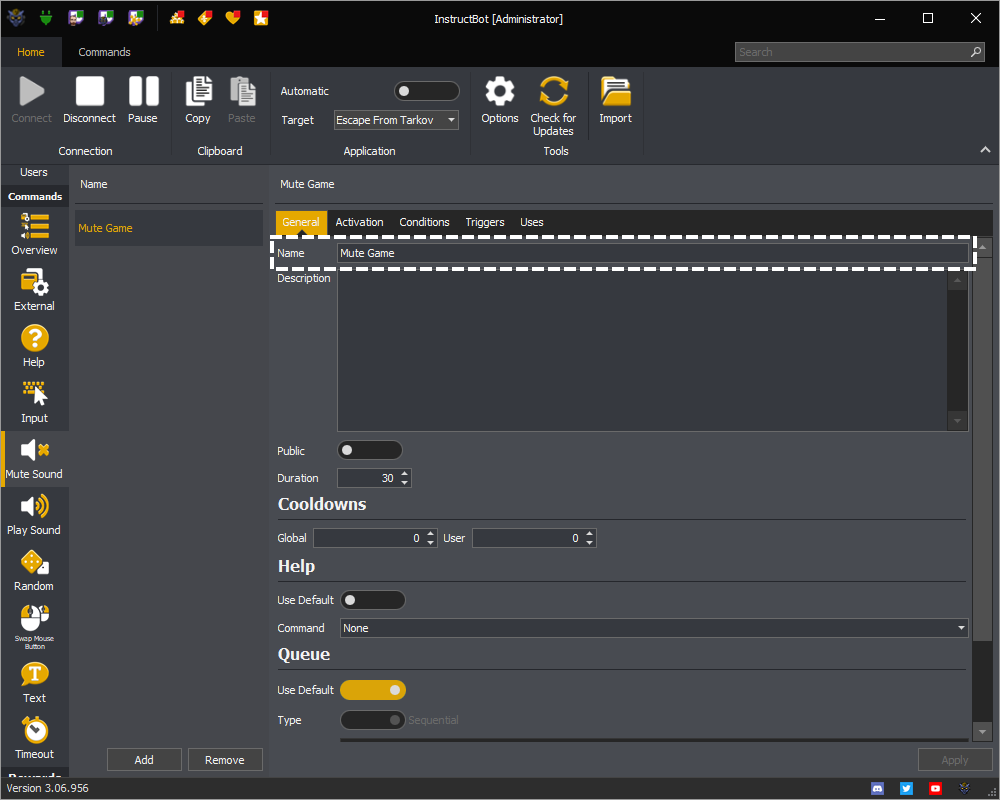The height and width of the screenshot is (800, 1000).
Task: Click the Paste clipboard icon
Action: click(x=242, y=91)
